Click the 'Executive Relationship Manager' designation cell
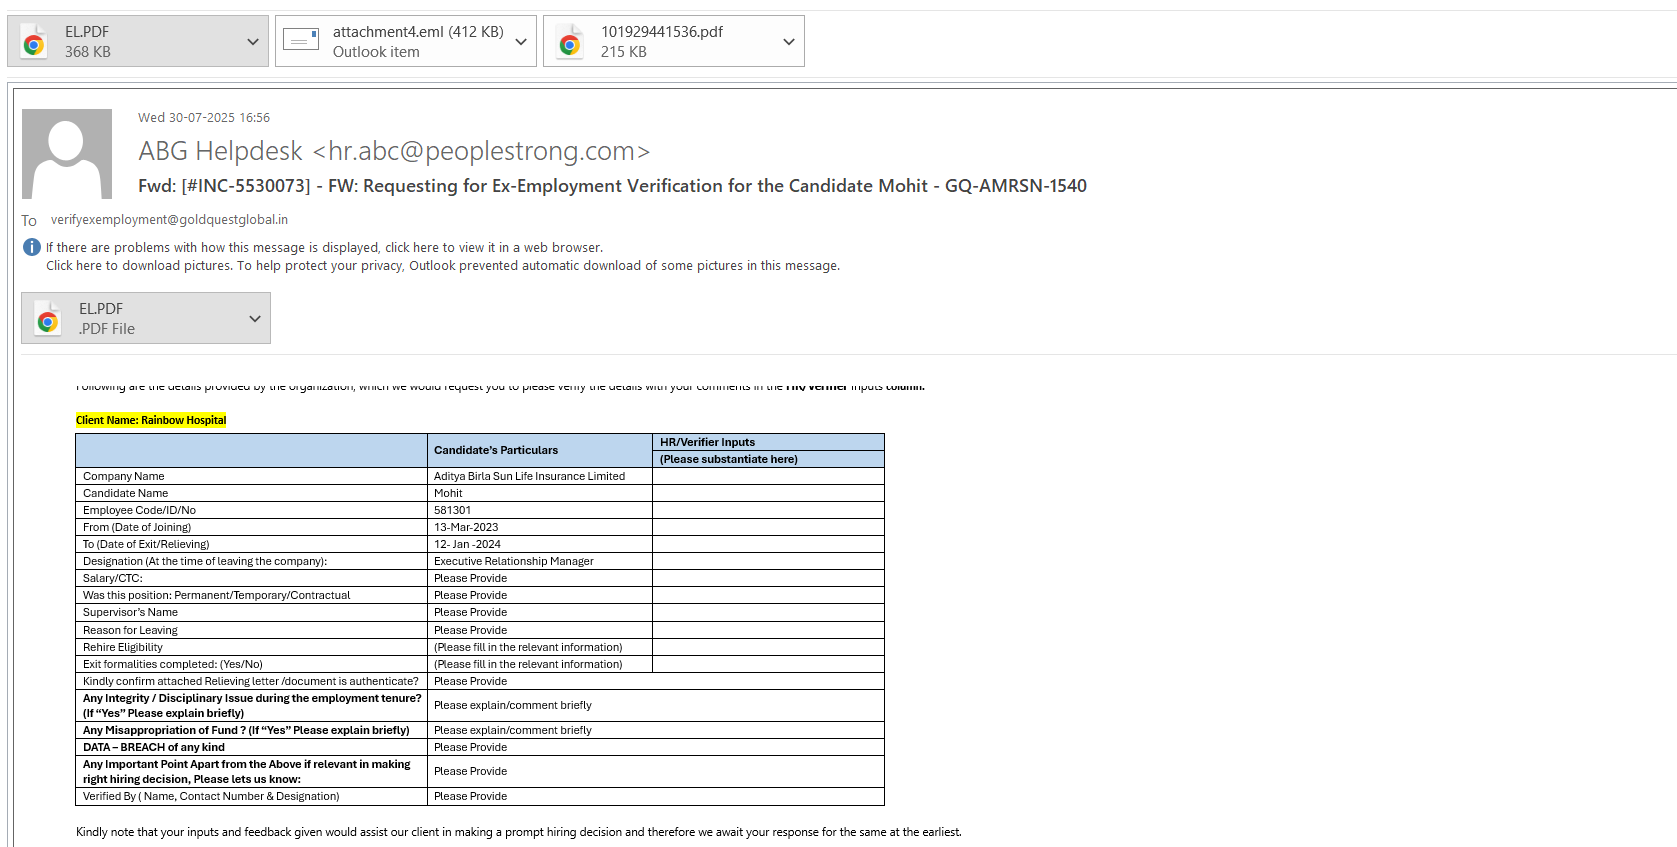Viewport: 1677px width, 847px height. (513, 562)
